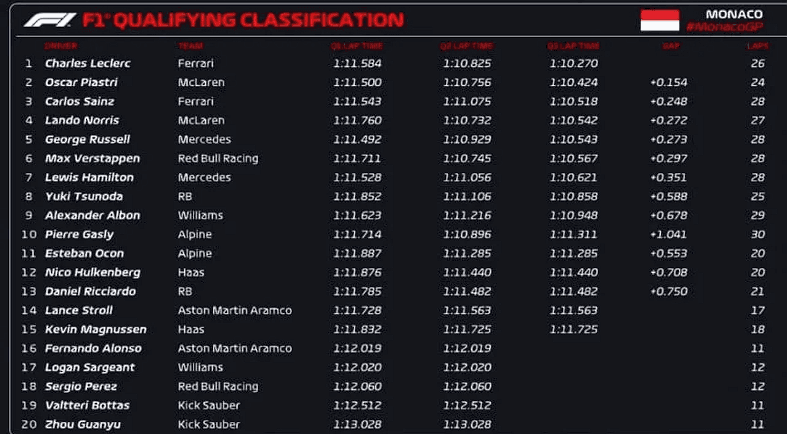Click the F1 Qualifying Classification title
The image size is (787, 434).
(x=243, y=21)
